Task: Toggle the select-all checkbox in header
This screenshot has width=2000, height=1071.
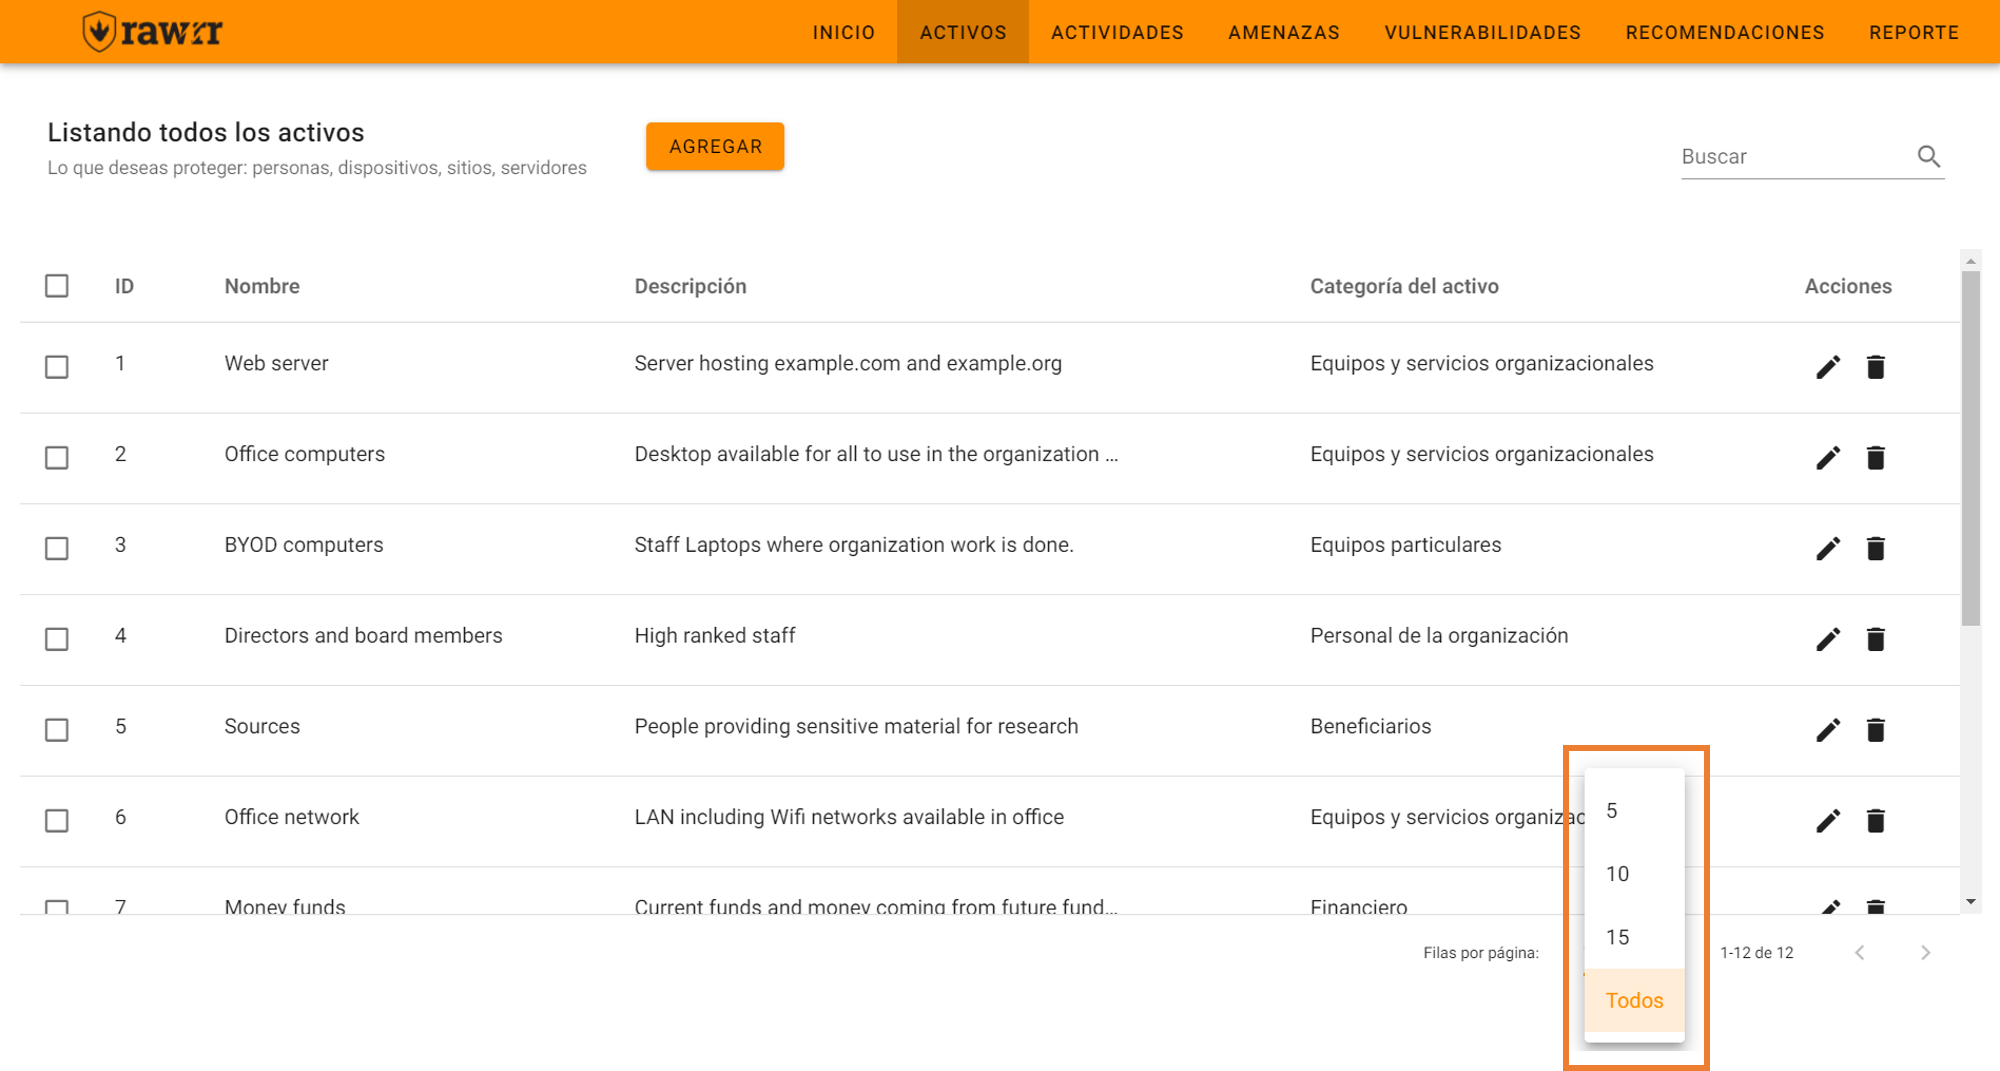Action: click(x=57, y=286)
